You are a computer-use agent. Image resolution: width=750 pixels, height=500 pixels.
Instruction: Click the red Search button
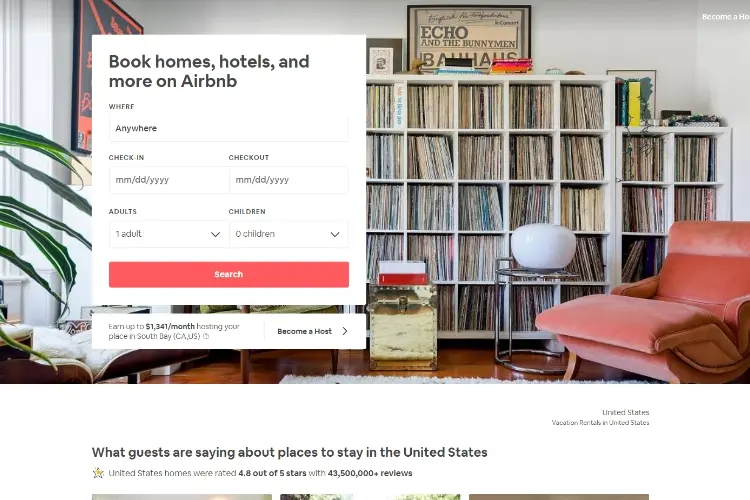pyautogui.click(x=229, y=275)
